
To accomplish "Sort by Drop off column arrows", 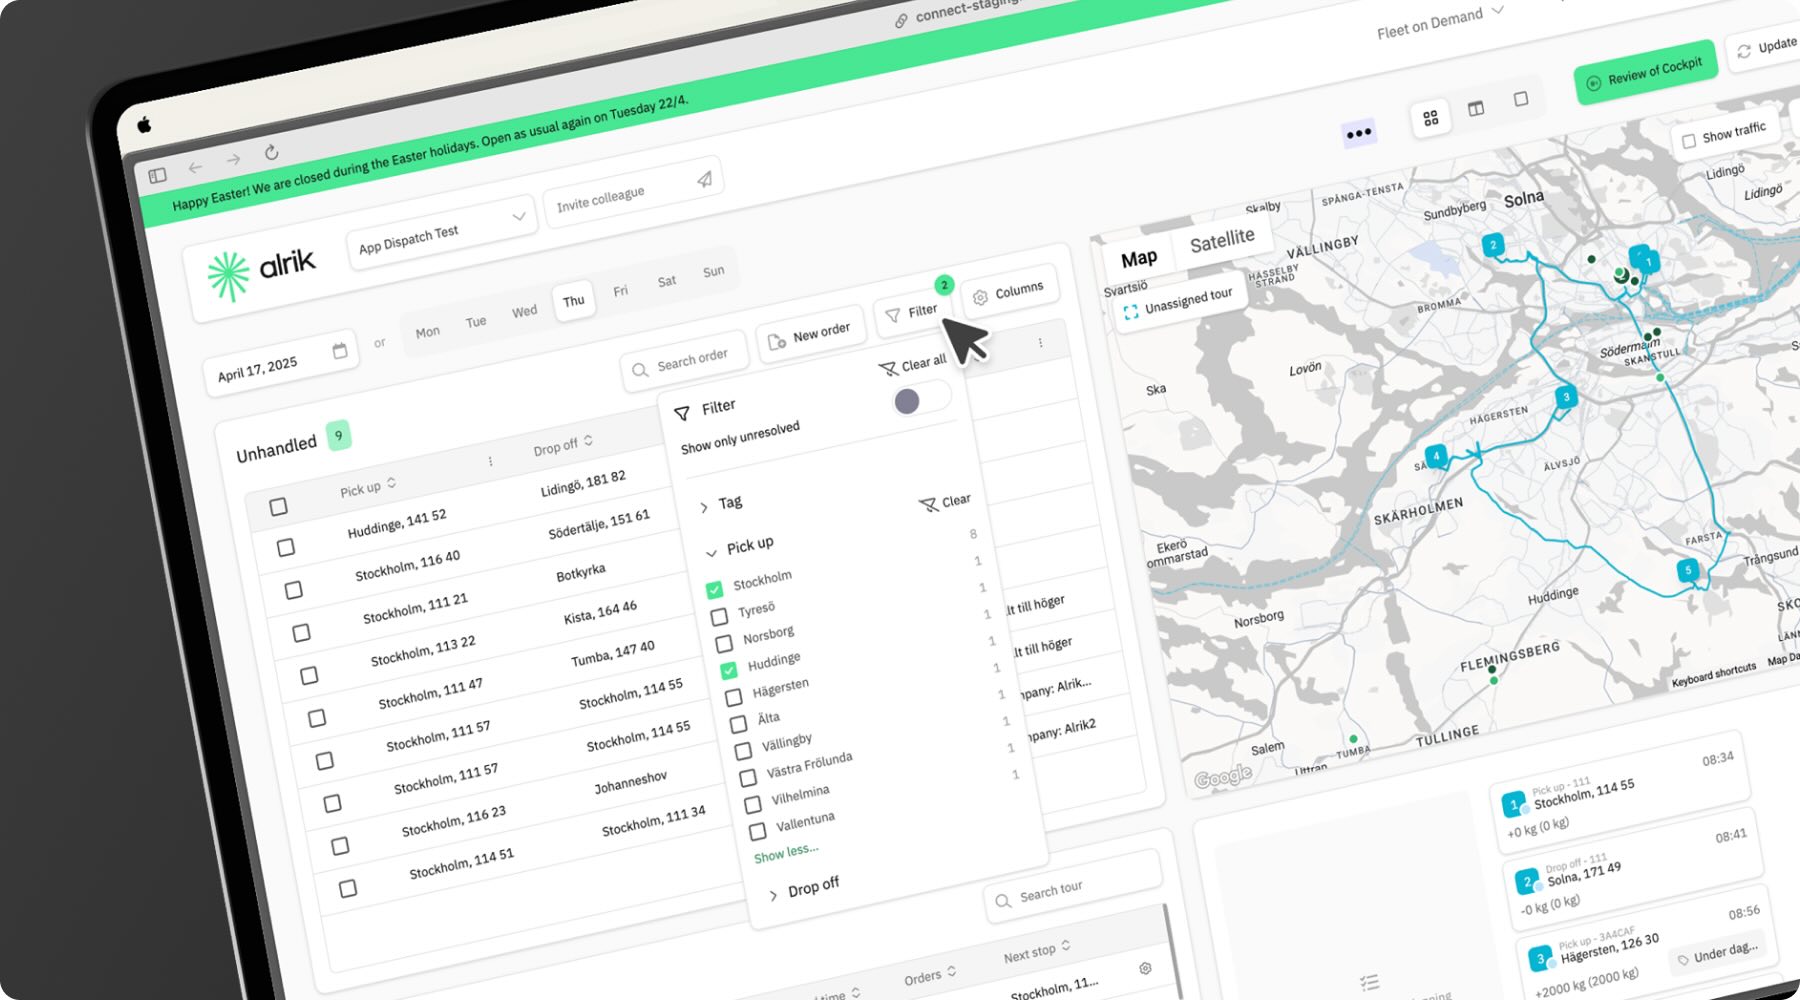I will click(588, 441).
